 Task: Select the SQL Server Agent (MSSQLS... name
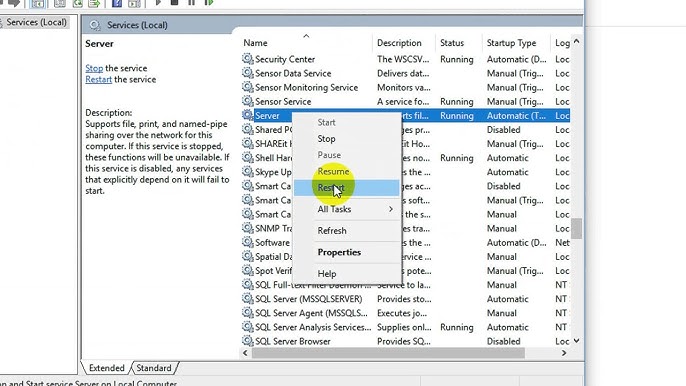(312, 313)
